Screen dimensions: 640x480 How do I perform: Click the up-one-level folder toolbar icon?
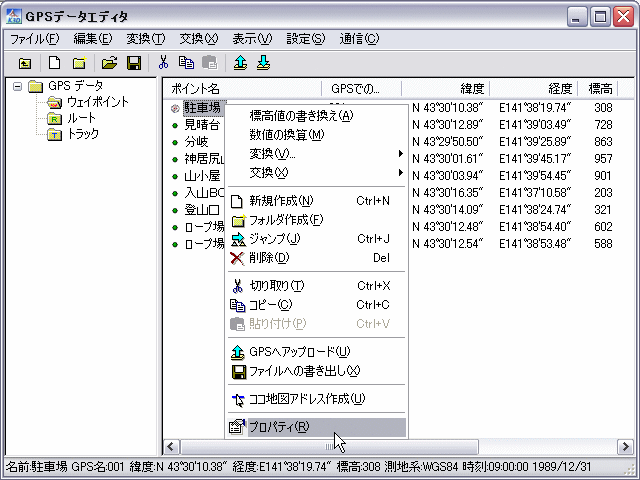(25, 63)
